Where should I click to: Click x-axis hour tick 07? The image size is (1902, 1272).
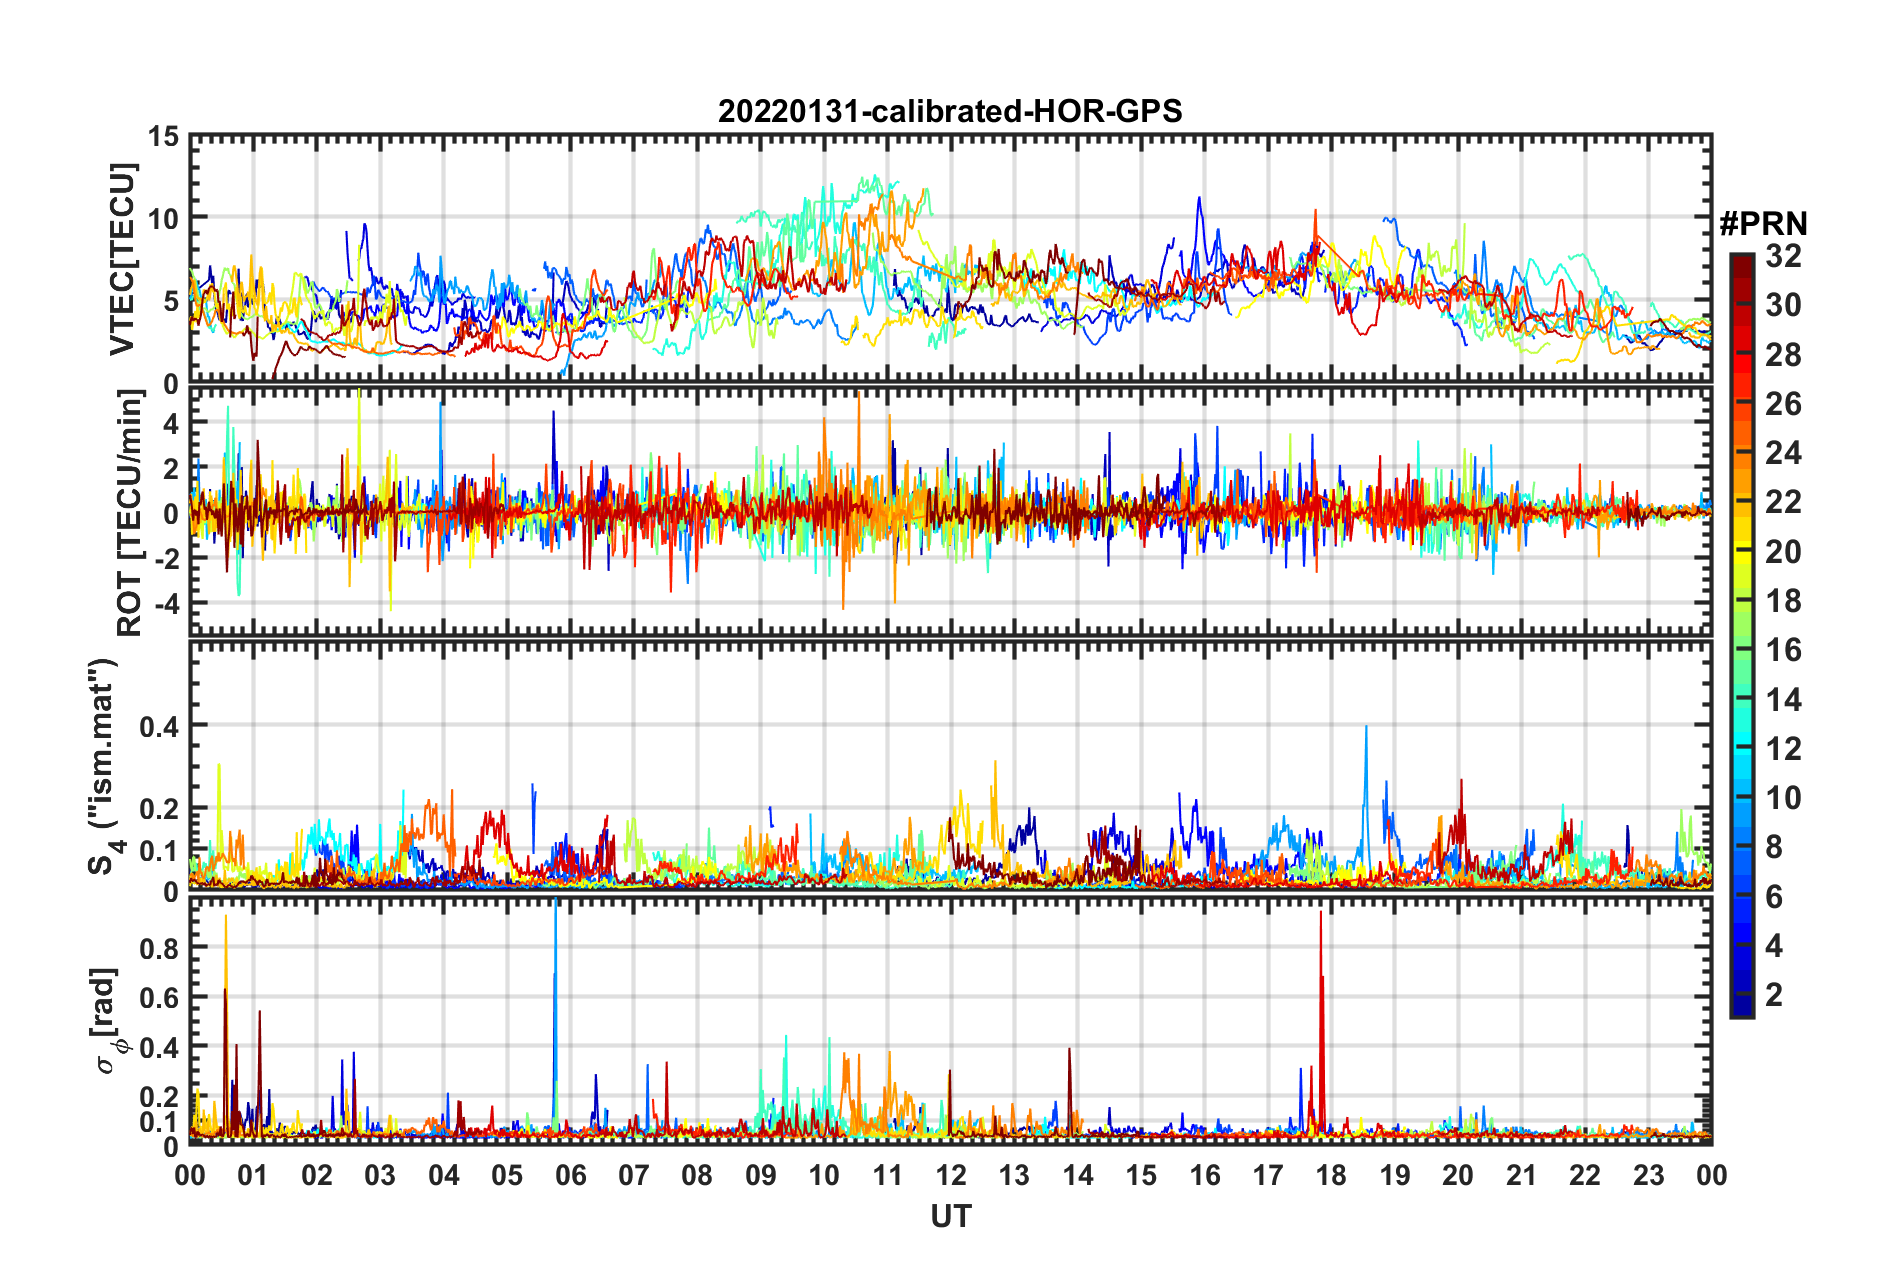click(634, 1175)
